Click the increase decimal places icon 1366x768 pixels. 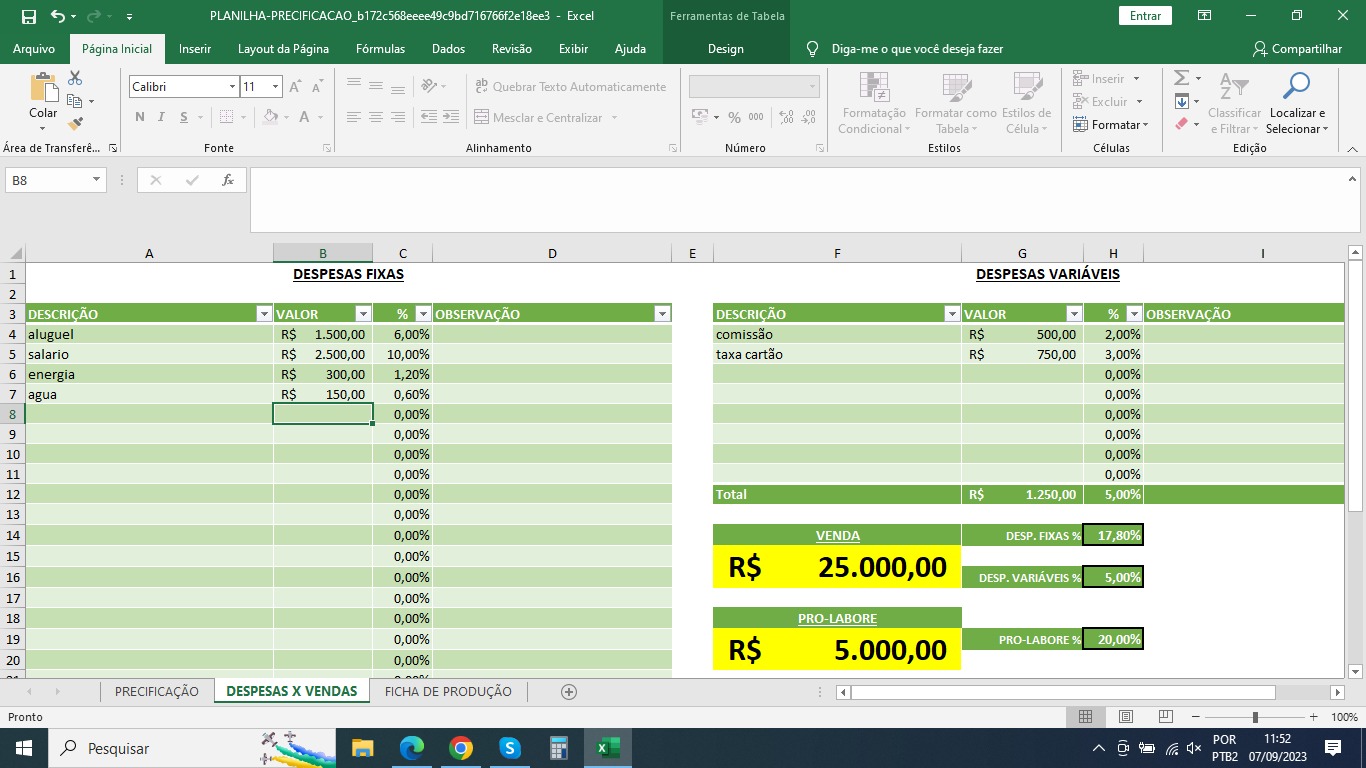[x=785, y=117]
